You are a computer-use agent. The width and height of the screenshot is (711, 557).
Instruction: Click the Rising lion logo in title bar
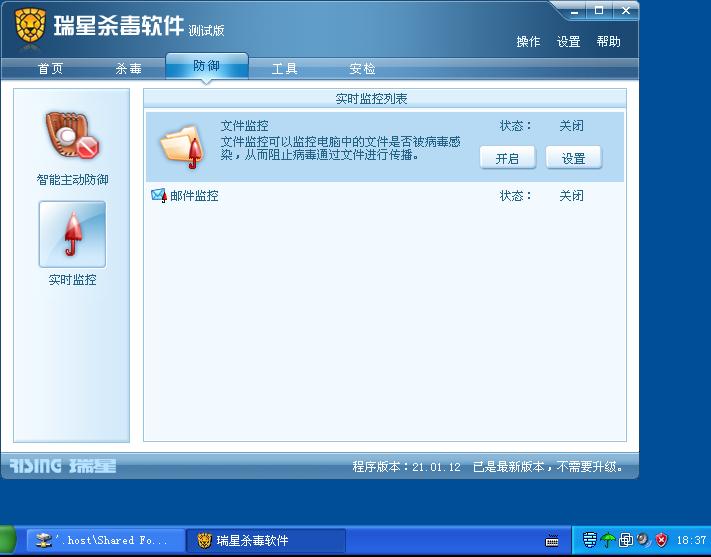(30, 26)
